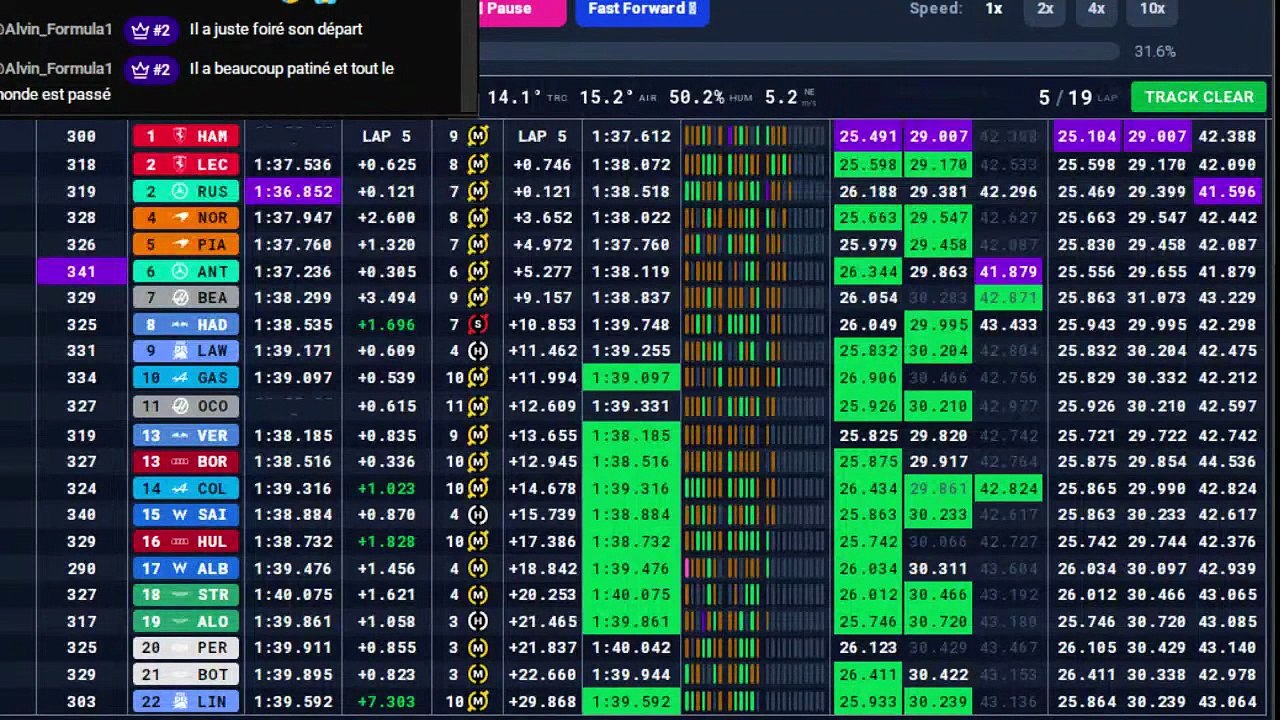Click the Pause button
This screenshot has height=720, width=1280.
pos(522,10)
